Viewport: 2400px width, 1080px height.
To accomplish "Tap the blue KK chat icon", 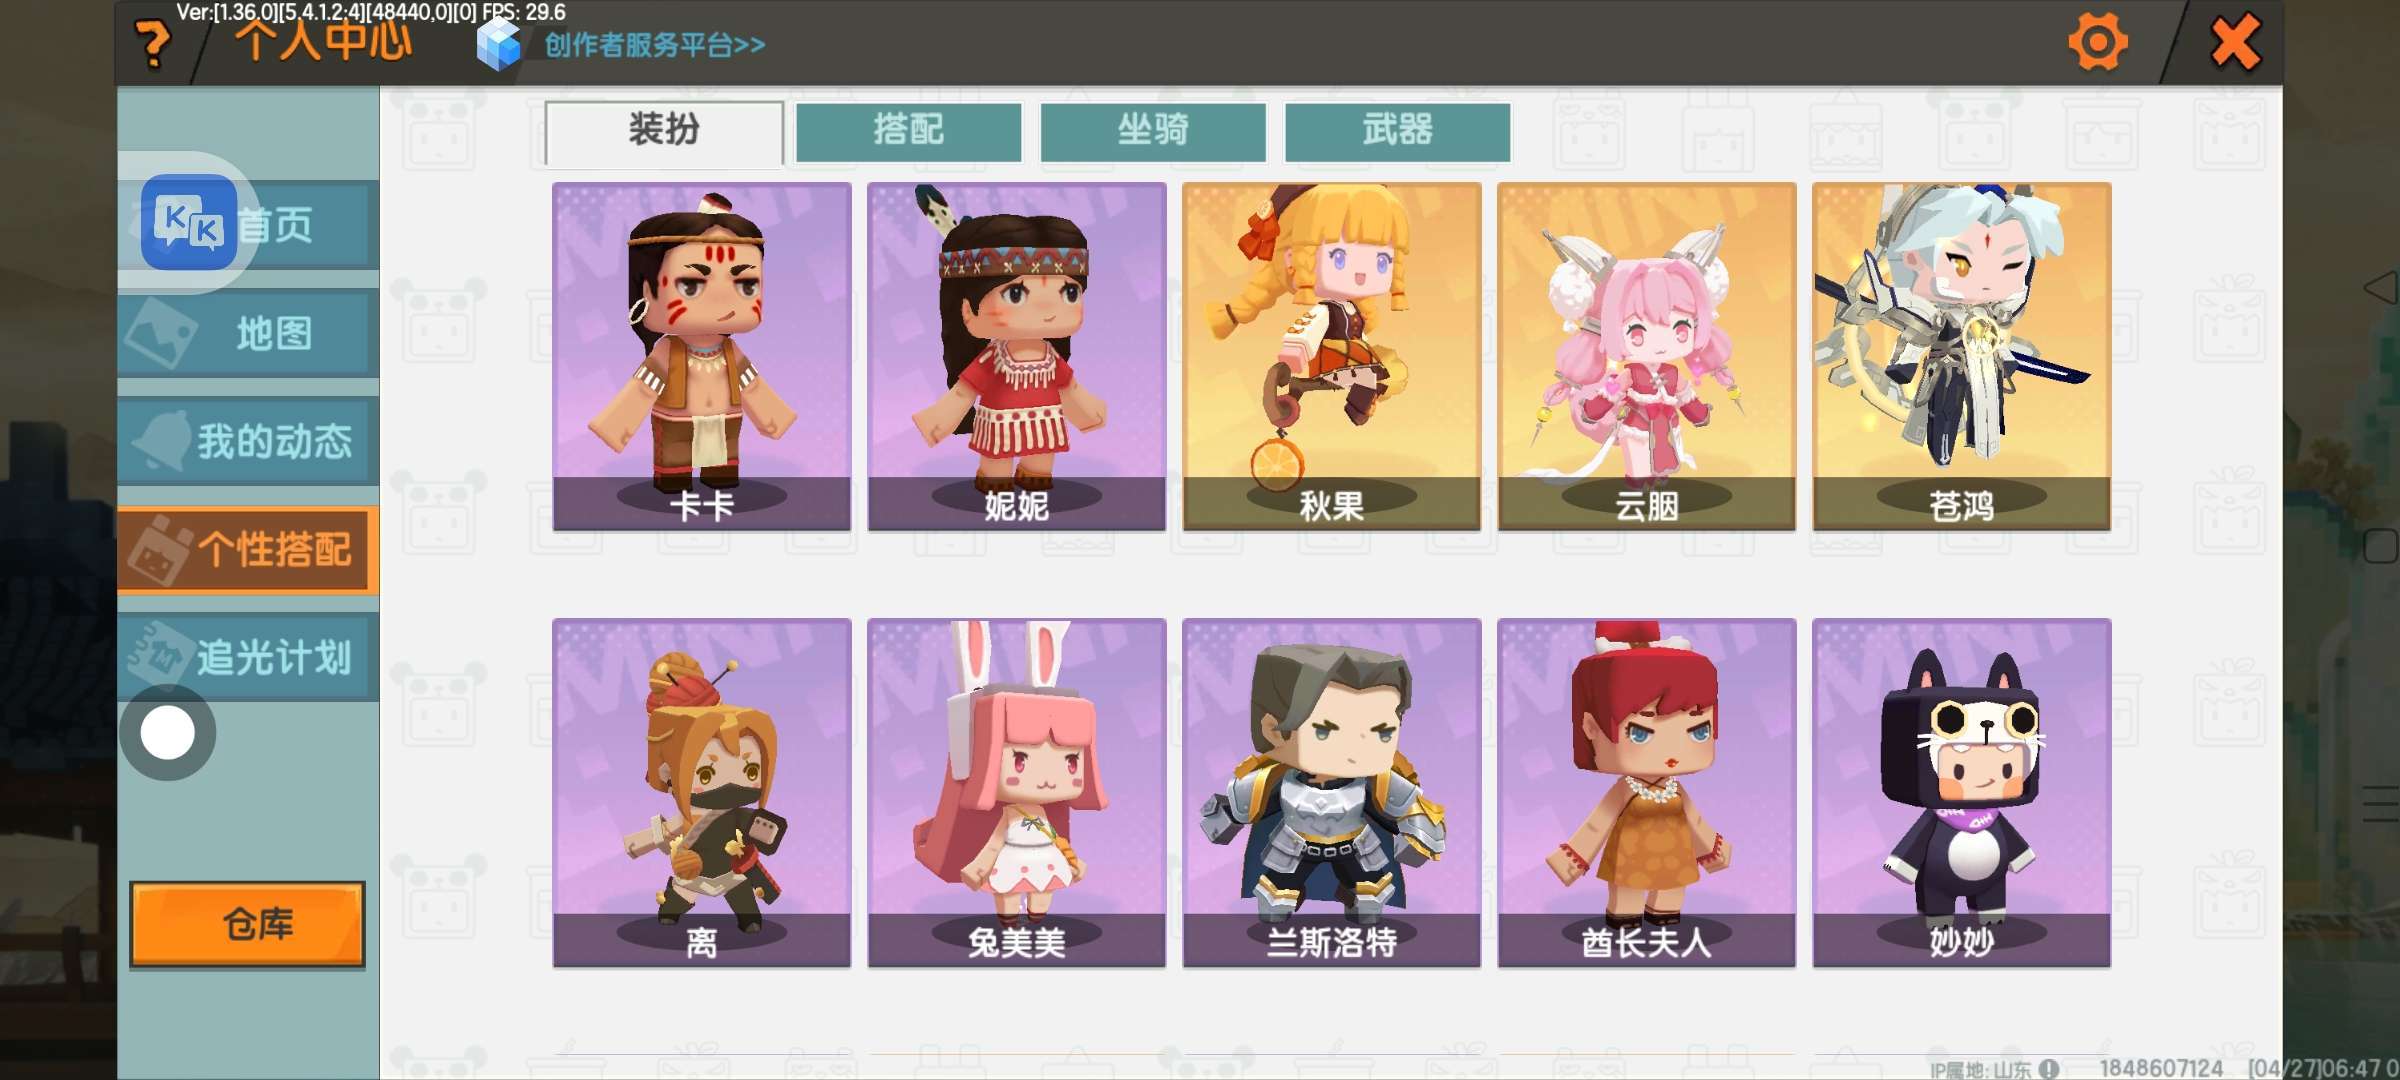I will click(189, 222).
